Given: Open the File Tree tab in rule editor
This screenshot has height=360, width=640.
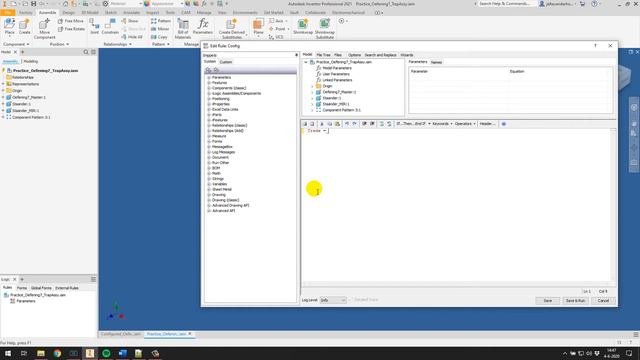Looking at the screenshot, I should tap(323, 55).
